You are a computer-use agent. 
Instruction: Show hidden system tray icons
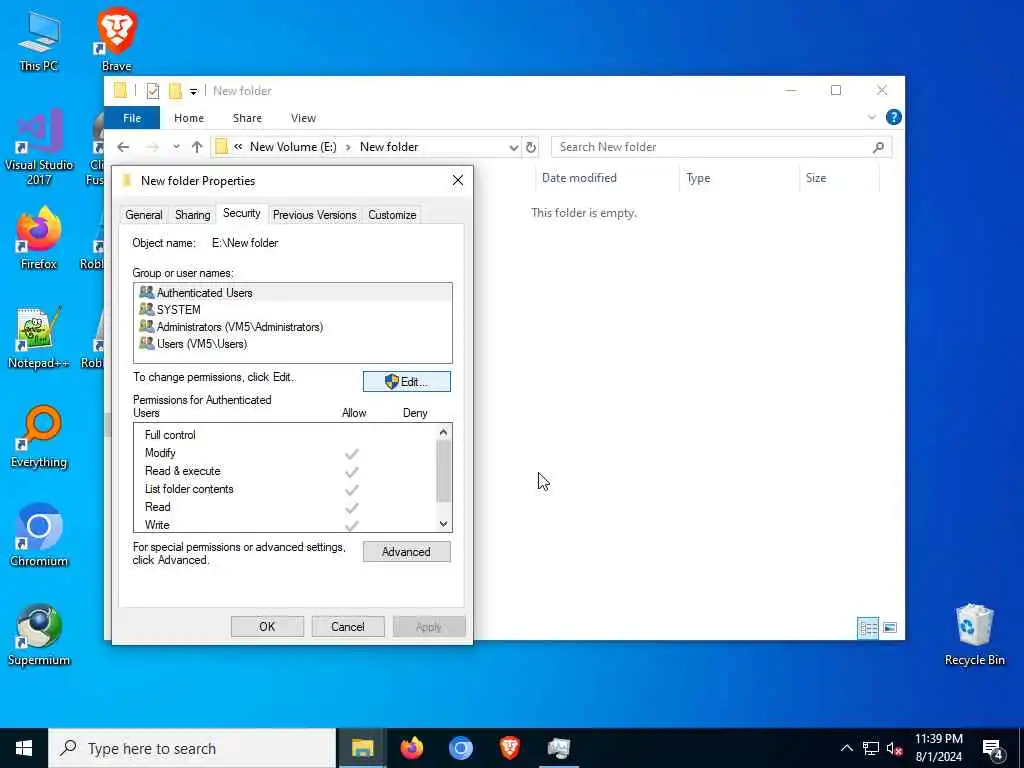coord(846,748)
